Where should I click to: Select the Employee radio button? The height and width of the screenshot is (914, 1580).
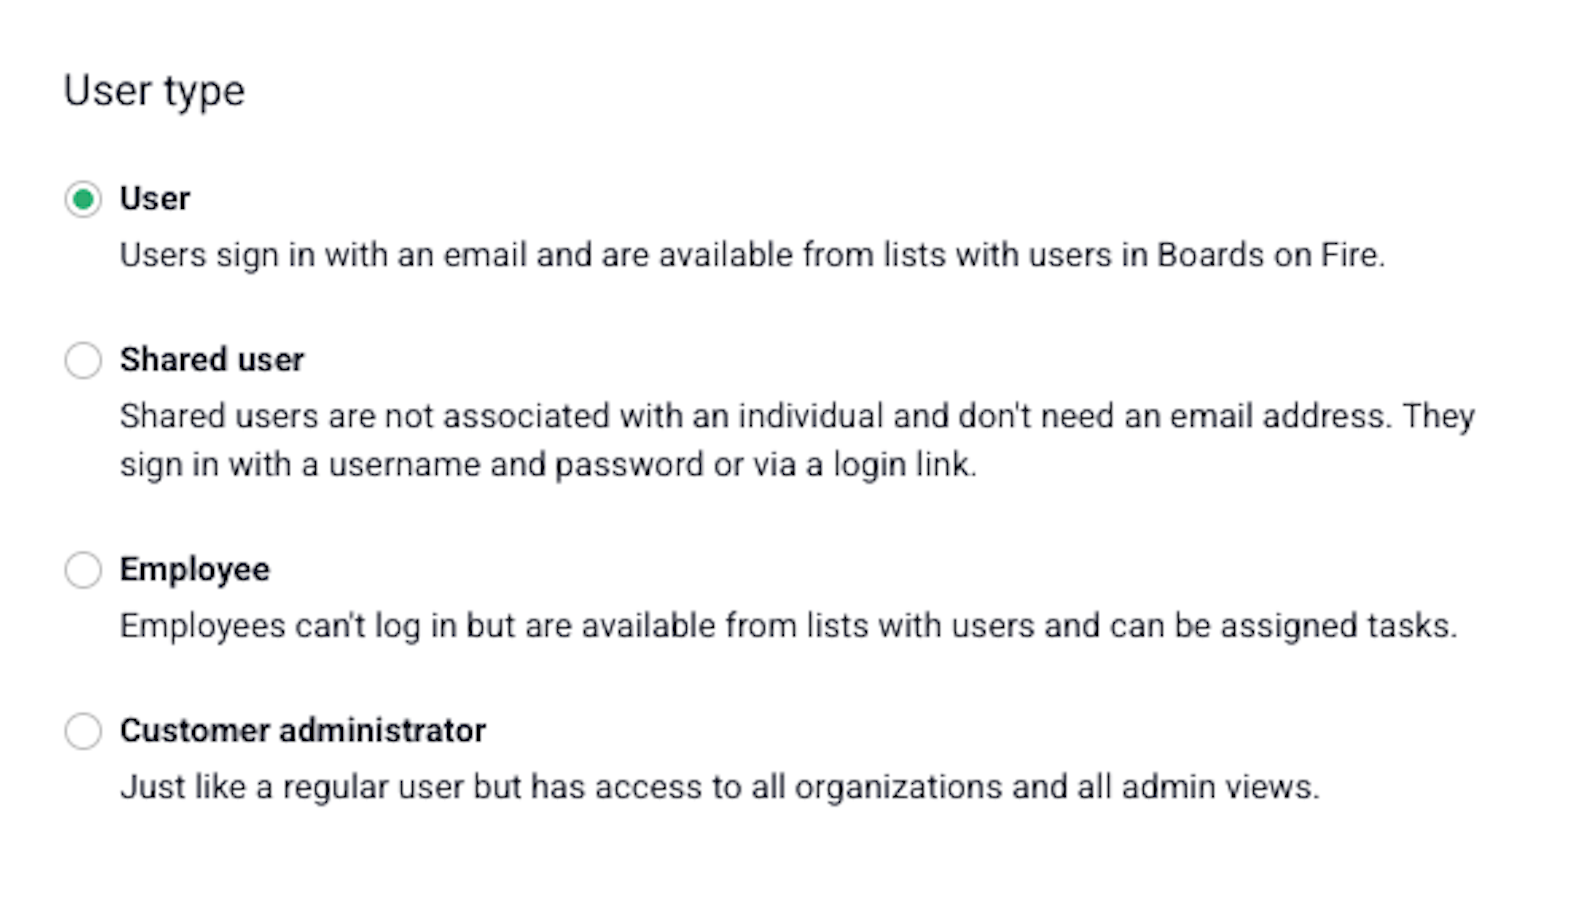tap(83, 570)
